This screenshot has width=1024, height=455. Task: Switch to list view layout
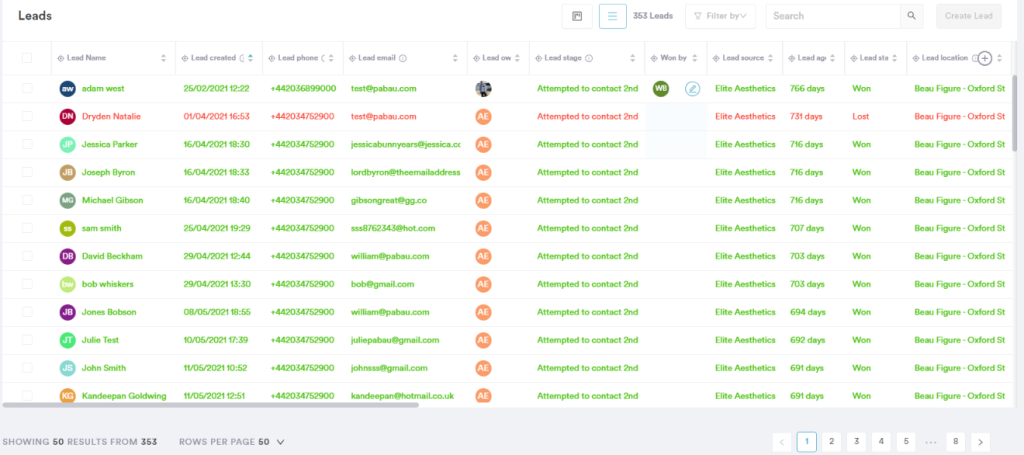pos(612,16)
